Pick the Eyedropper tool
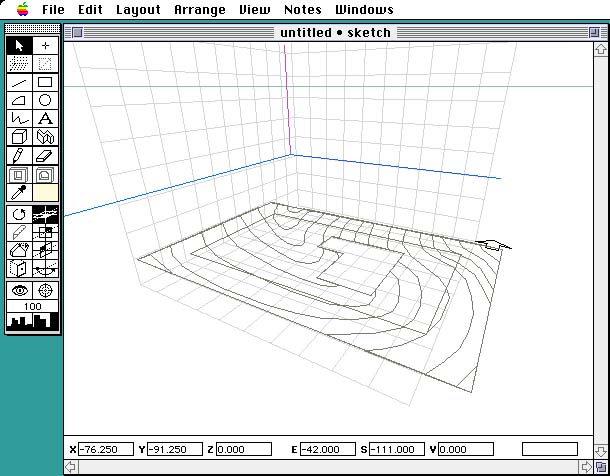610x476 pixels. [x=19, y=191]
